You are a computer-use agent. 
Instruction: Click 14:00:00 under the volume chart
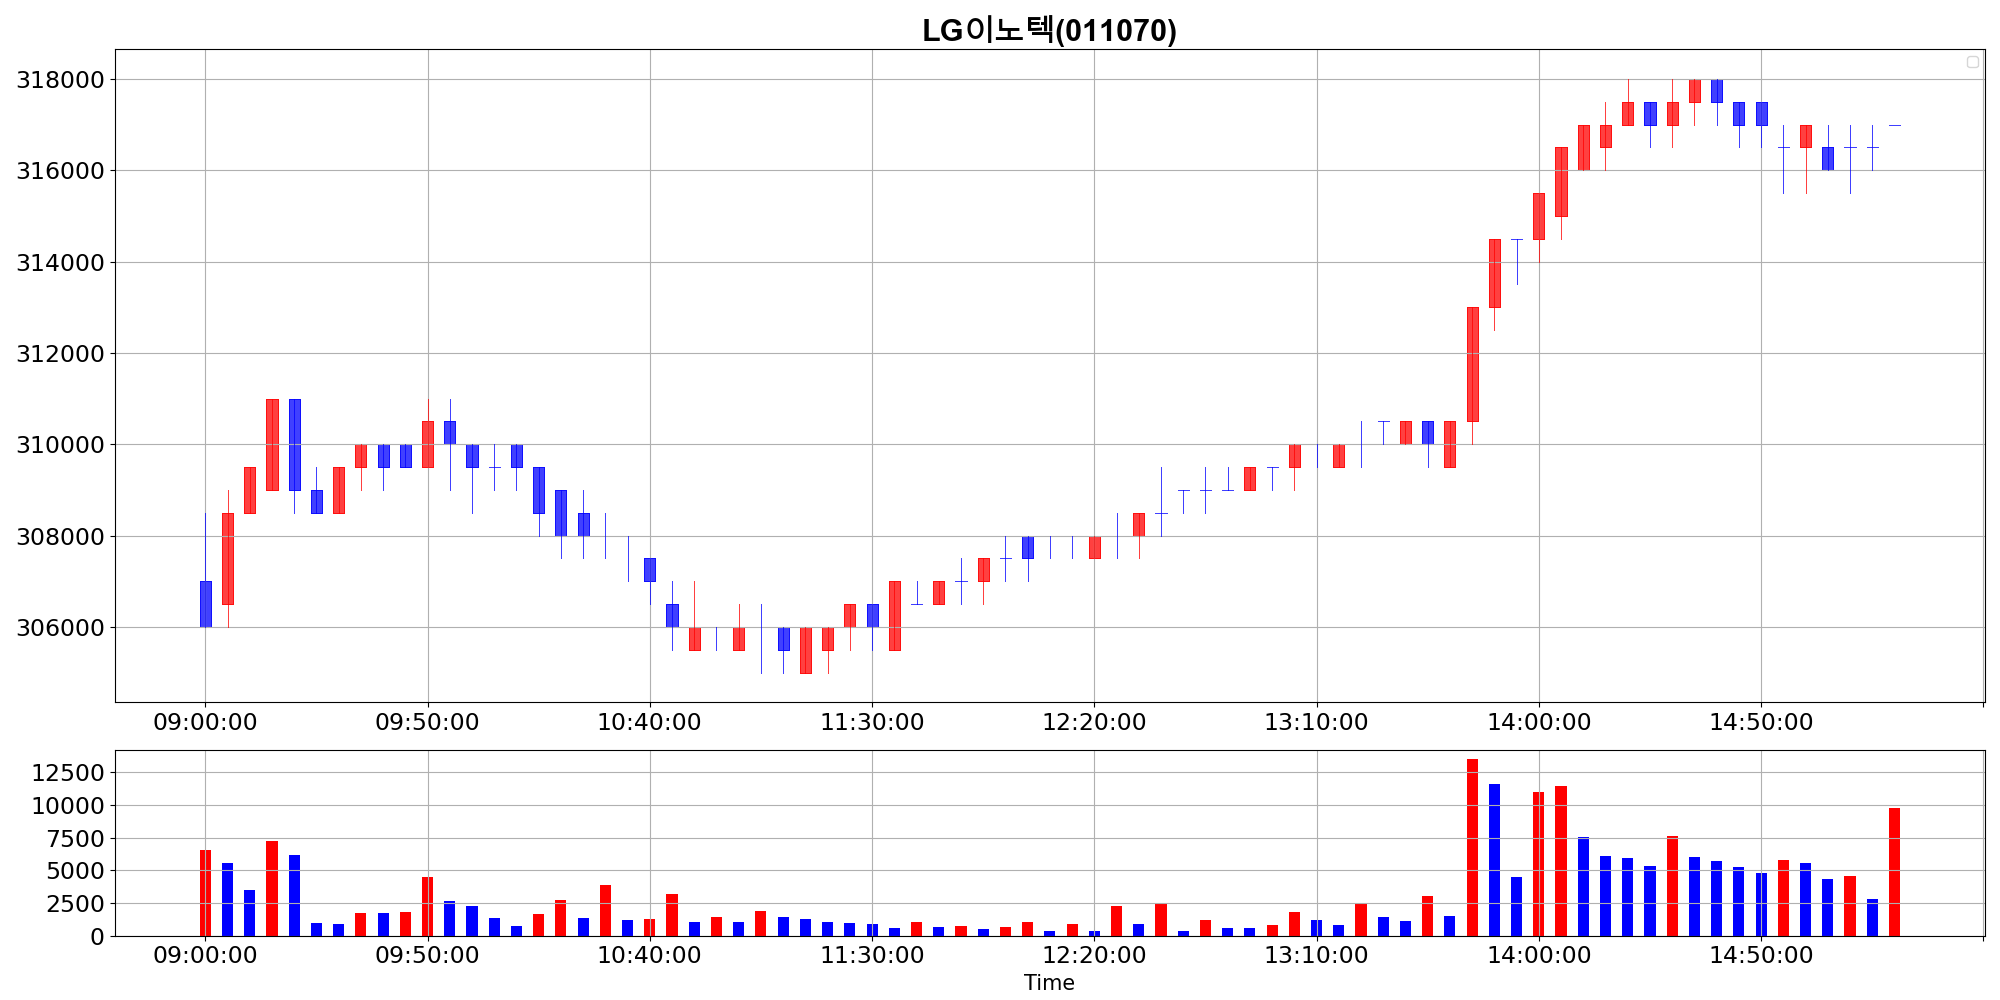[x=1539, y=955]
